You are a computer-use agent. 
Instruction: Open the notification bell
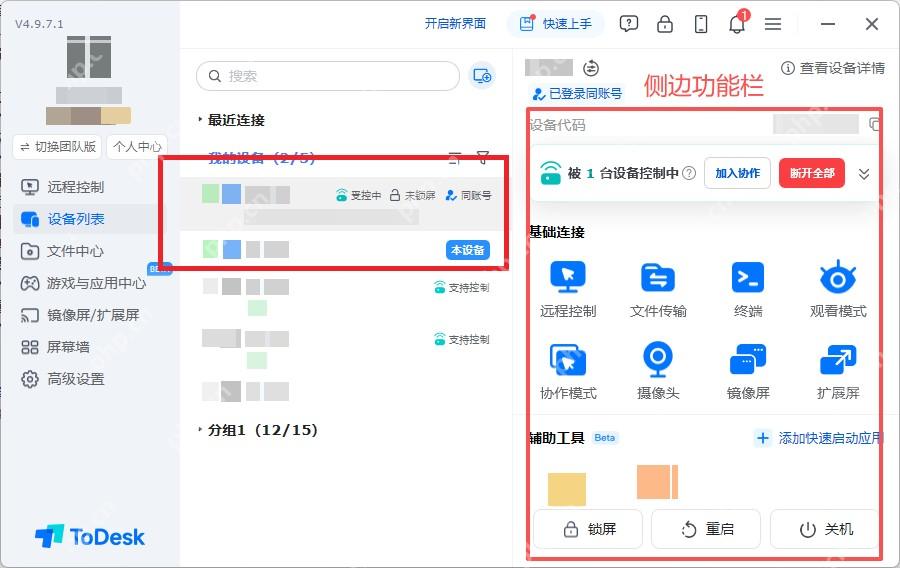[736, 24]
